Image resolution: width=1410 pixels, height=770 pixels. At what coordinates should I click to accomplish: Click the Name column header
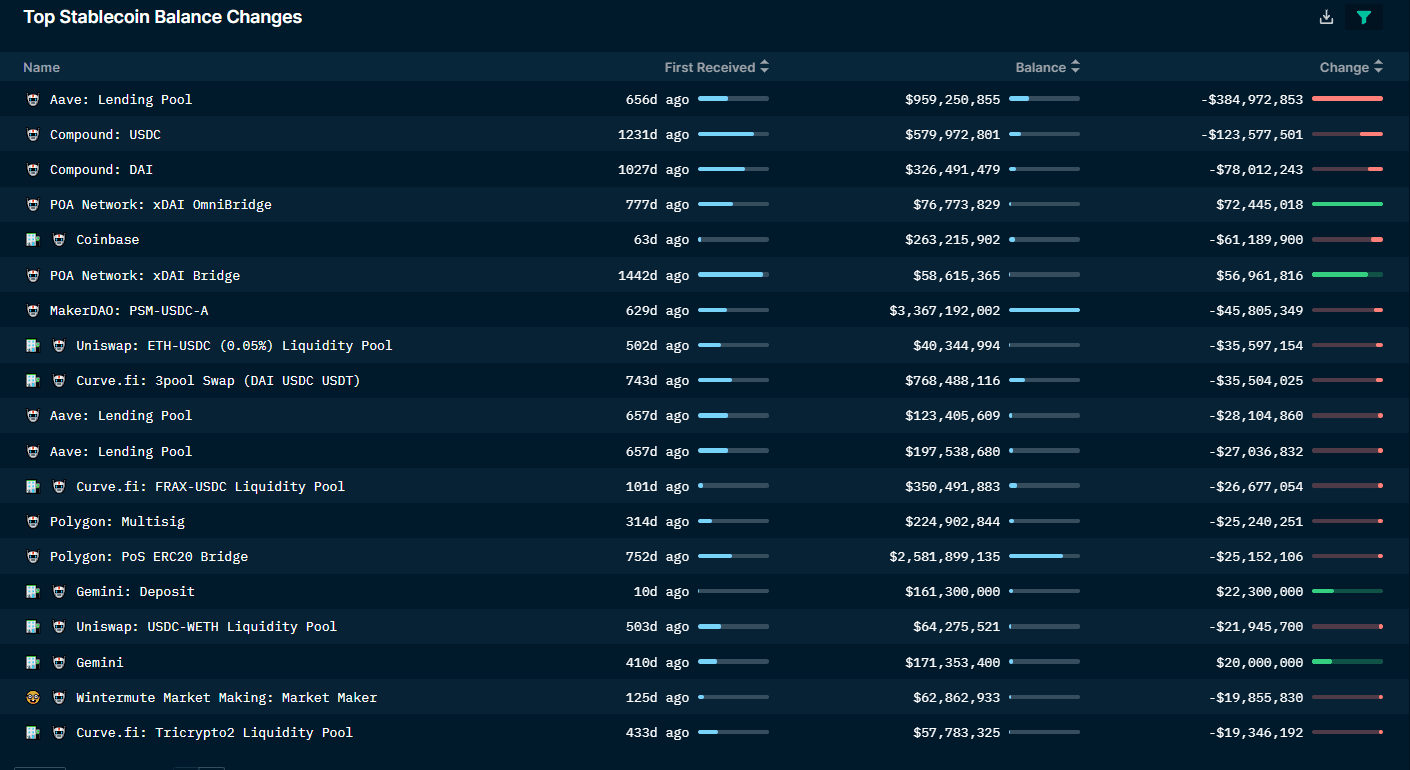pyautogui.click(x=41, y=67)
